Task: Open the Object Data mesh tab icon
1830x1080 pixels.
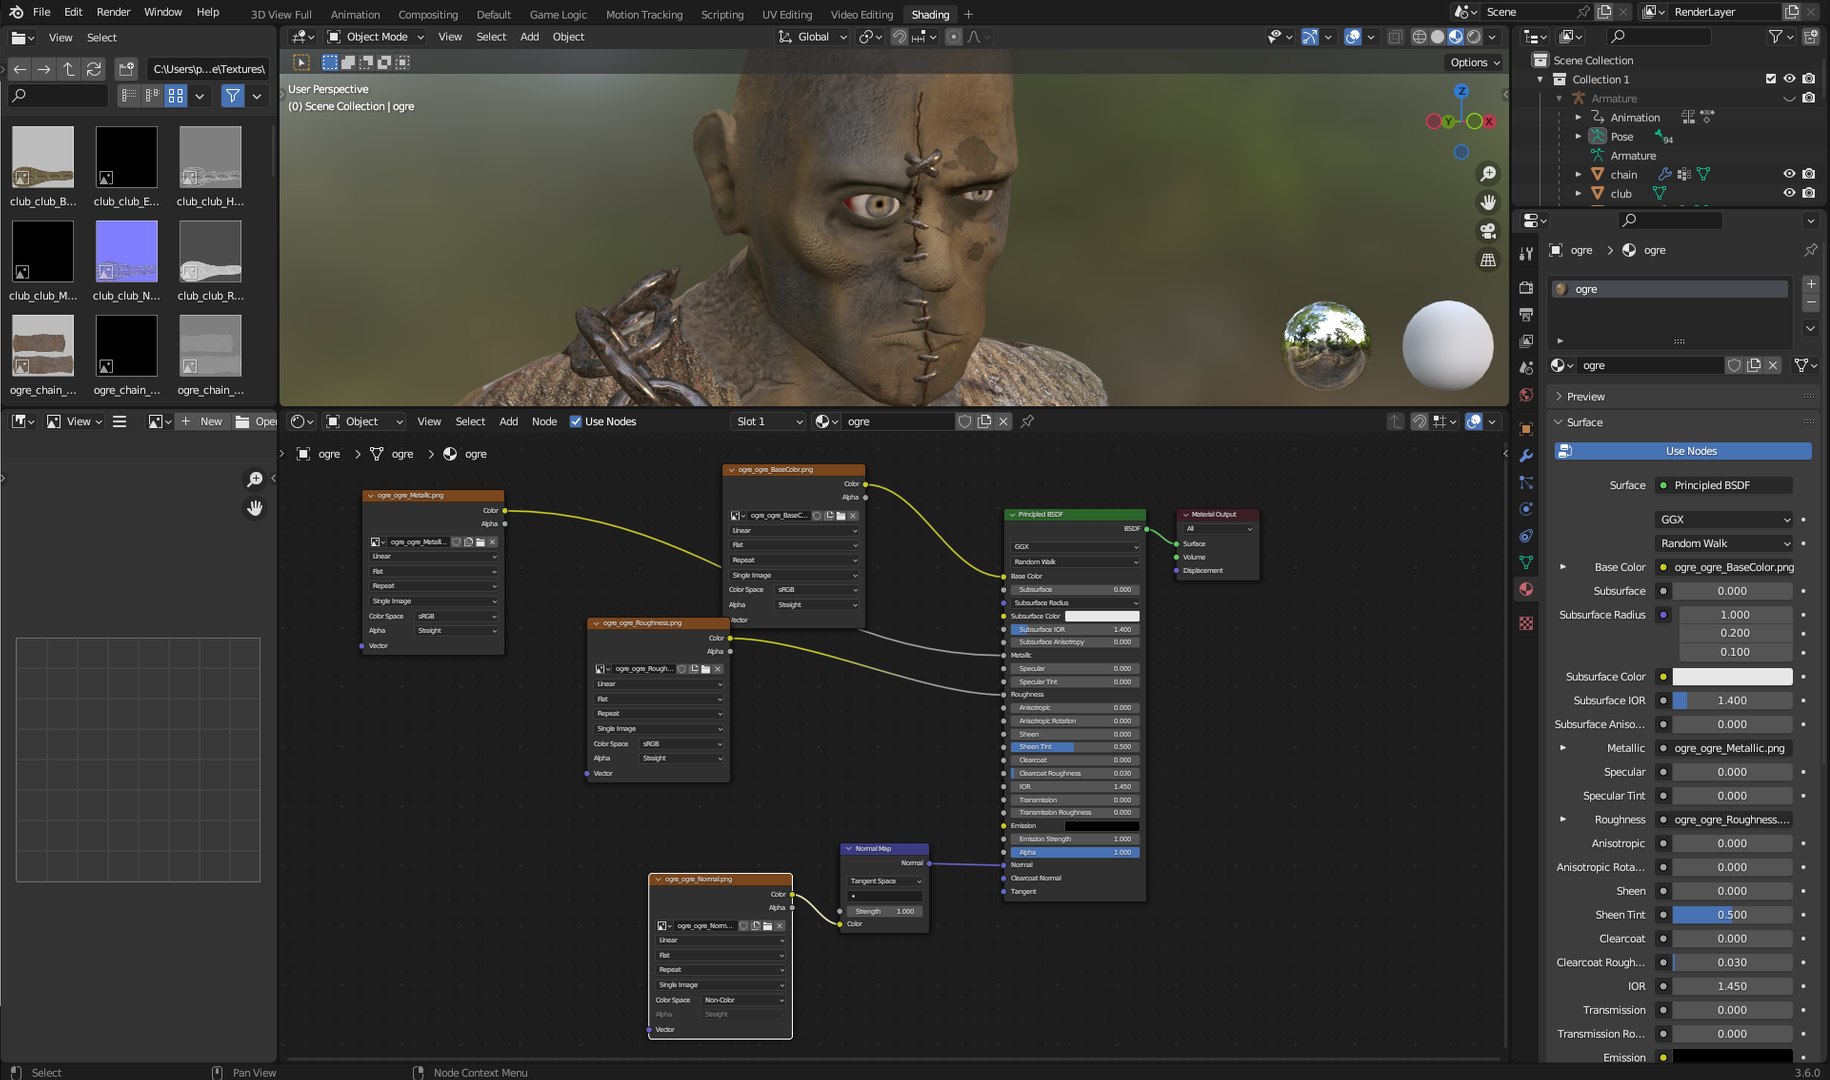Action: pyautogui.click(x=1526, y=563)
